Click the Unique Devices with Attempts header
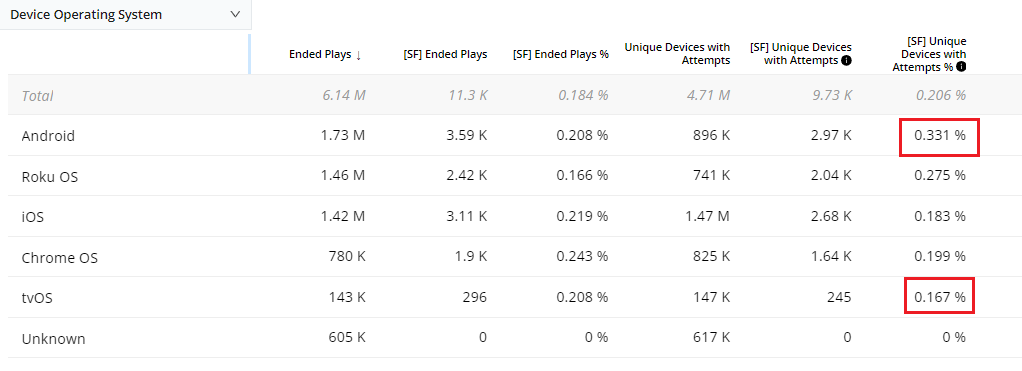The width and height of the screenshot is (1022, 371). pos(677,54)
